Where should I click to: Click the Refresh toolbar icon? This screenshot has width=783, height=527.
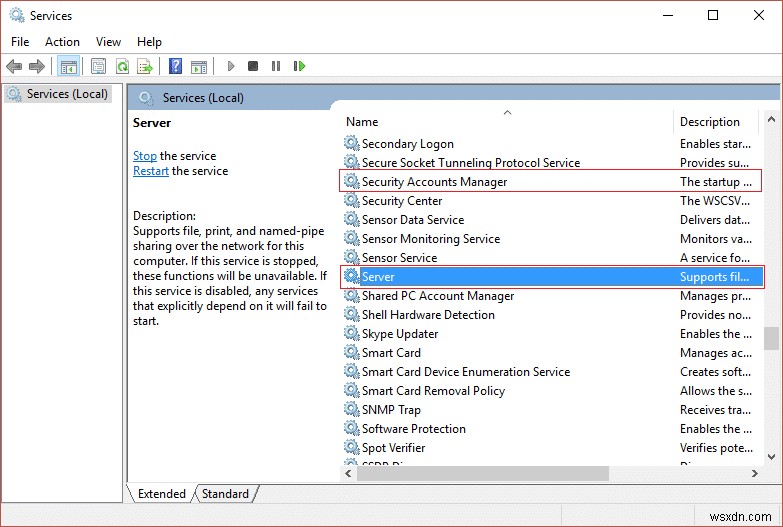[122, 66]
